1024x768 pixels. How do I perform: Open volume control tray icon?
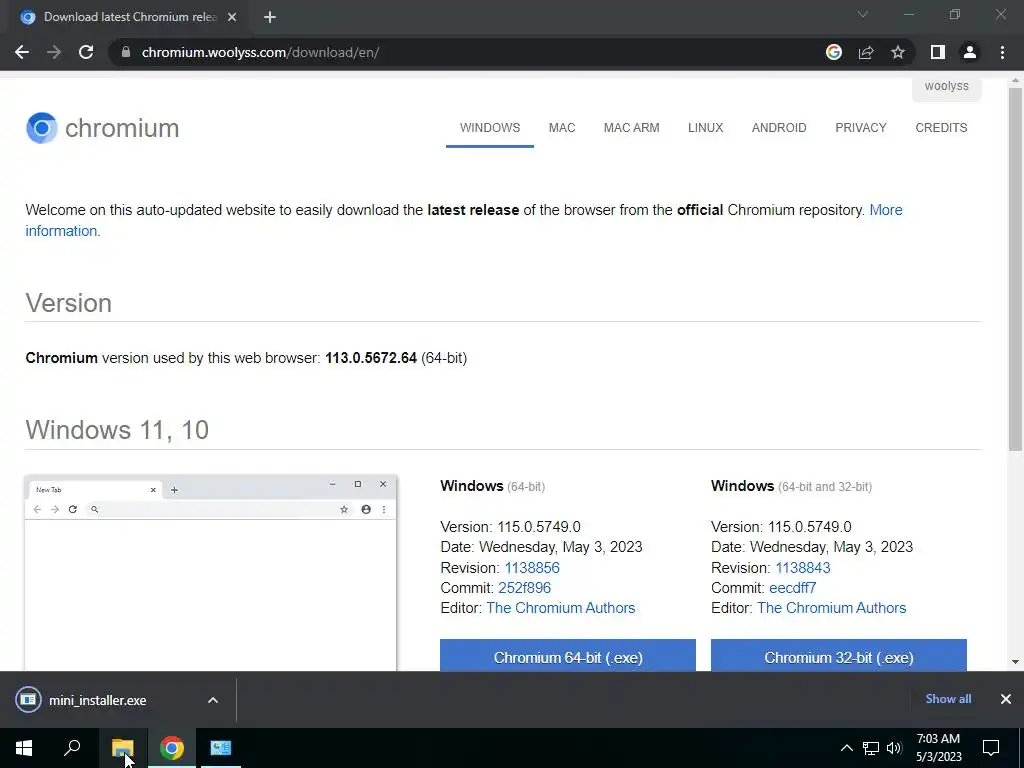click(894, 748)
